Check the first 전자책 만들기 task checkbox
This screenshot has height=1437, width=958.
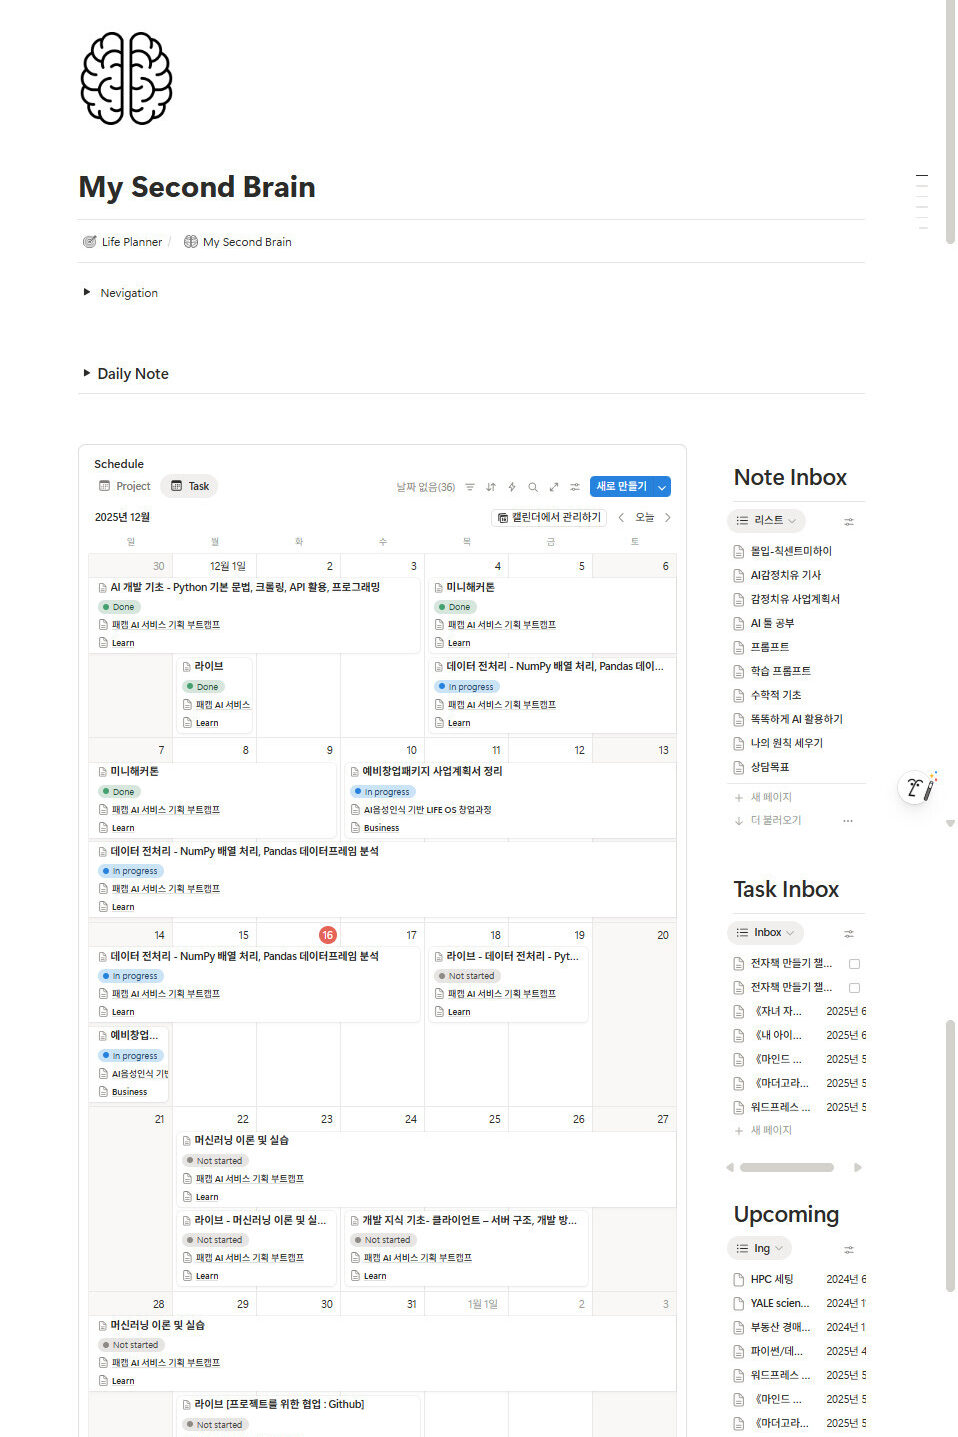(x=854, y=964)
